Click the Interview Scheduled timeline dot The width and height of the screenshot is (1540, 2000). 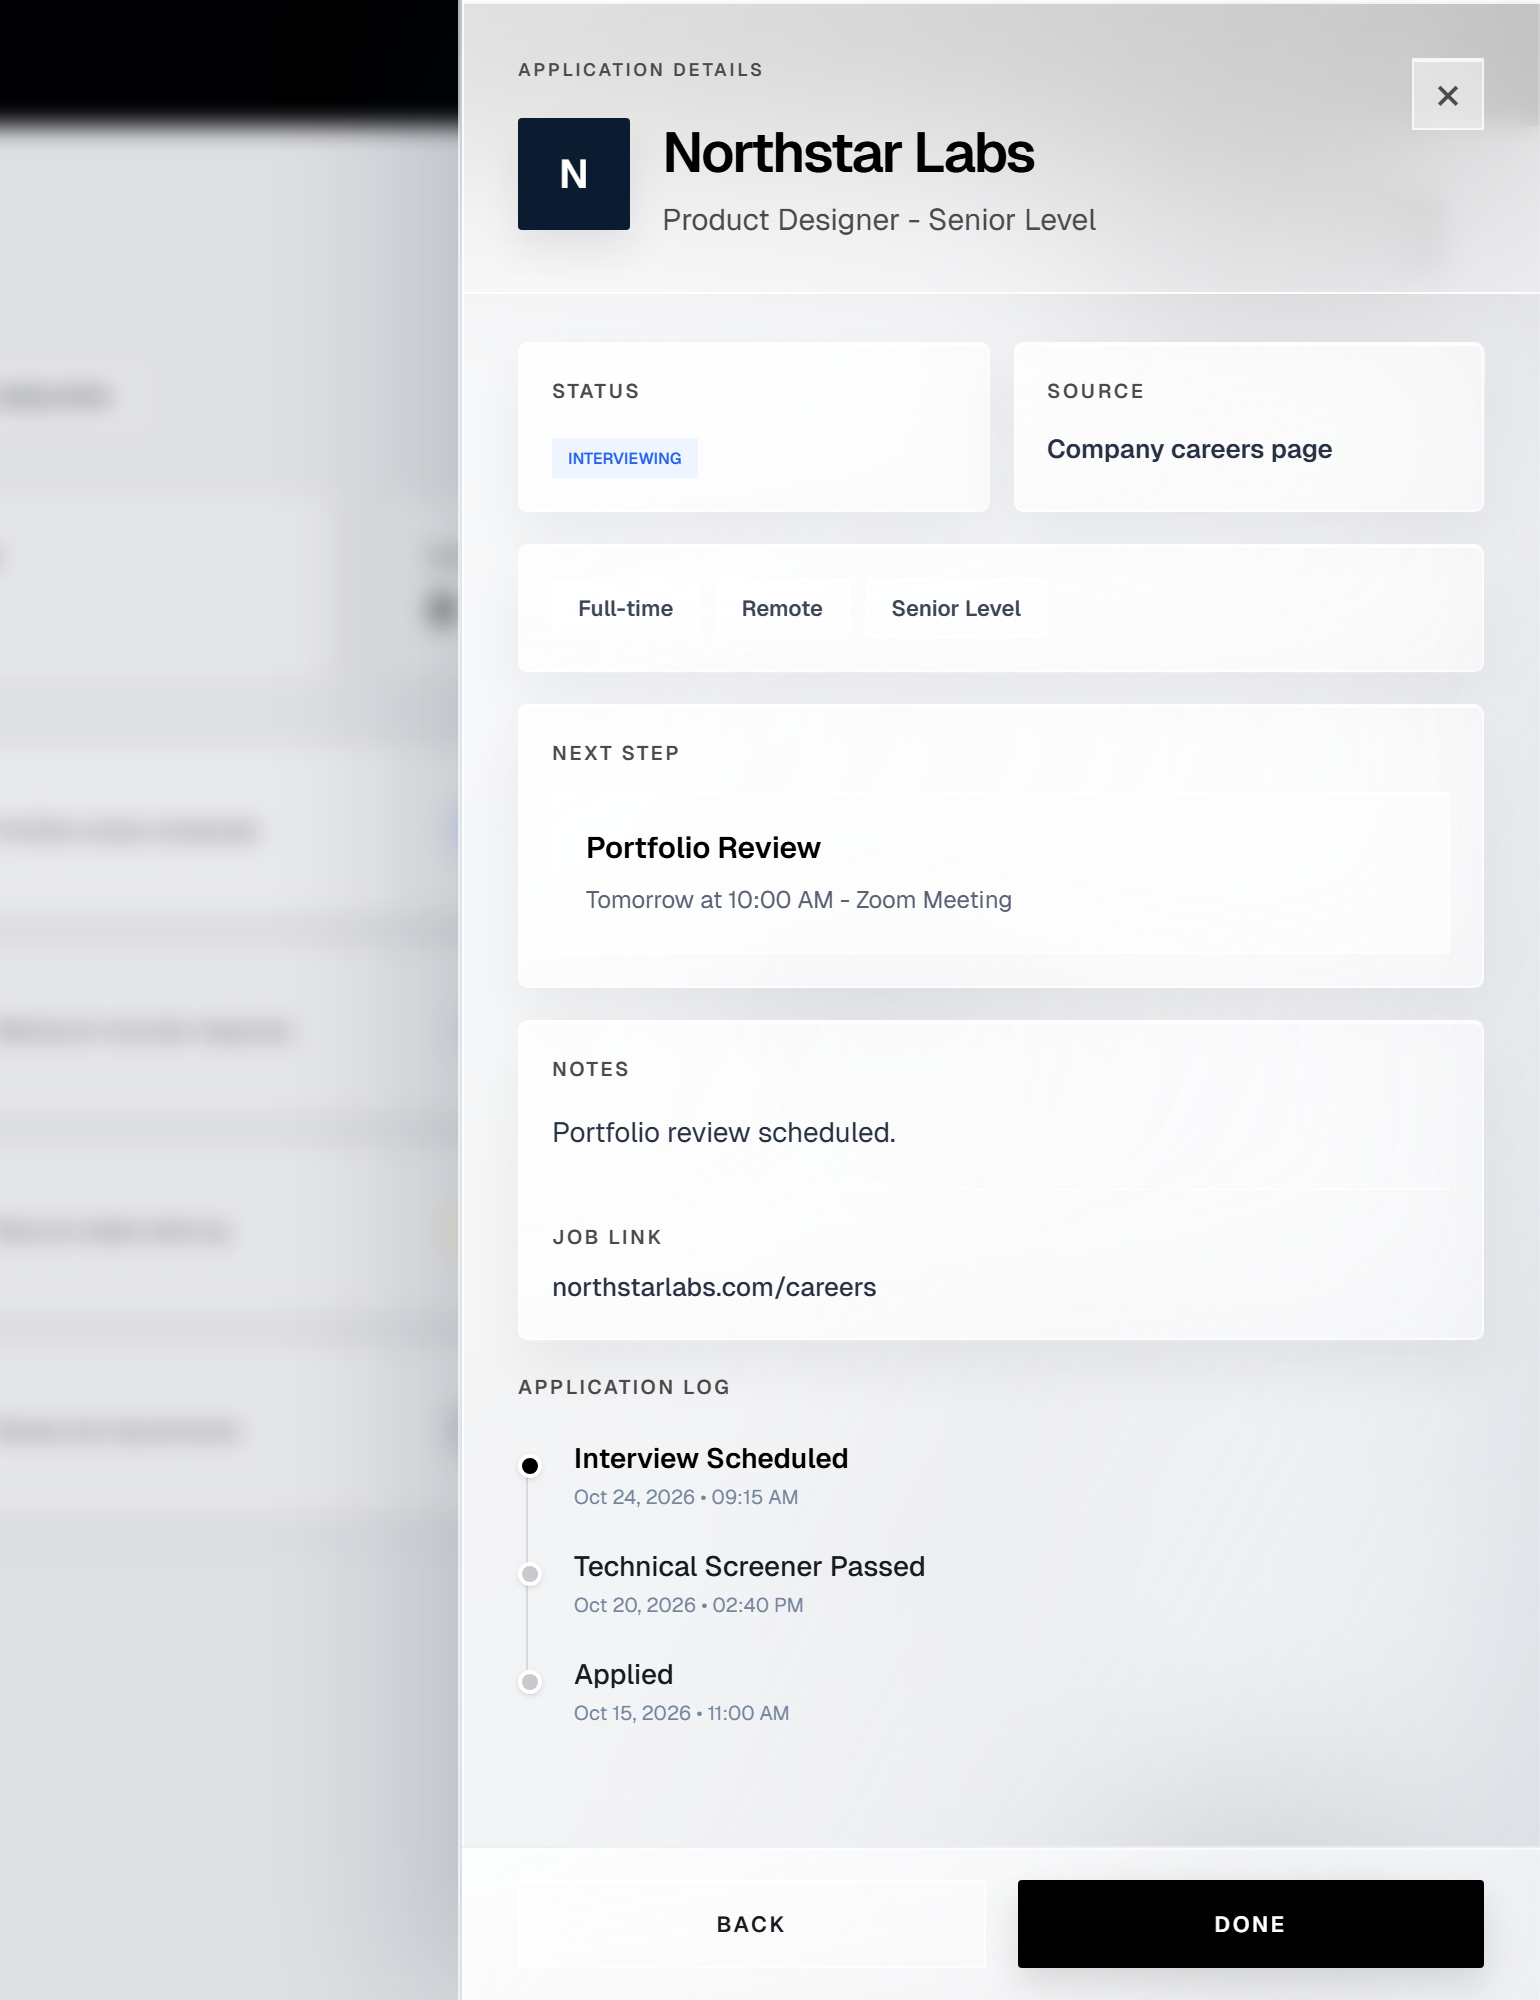(530, 1466)
